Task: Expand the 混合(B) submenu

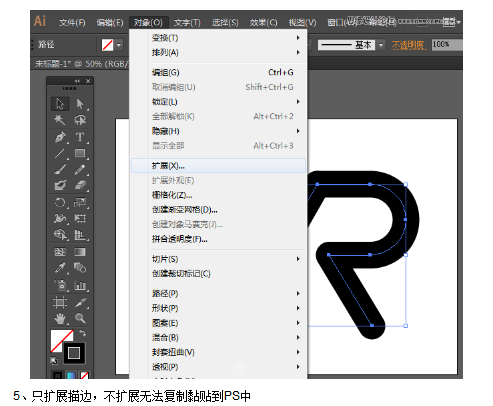Action: point(218,338)
